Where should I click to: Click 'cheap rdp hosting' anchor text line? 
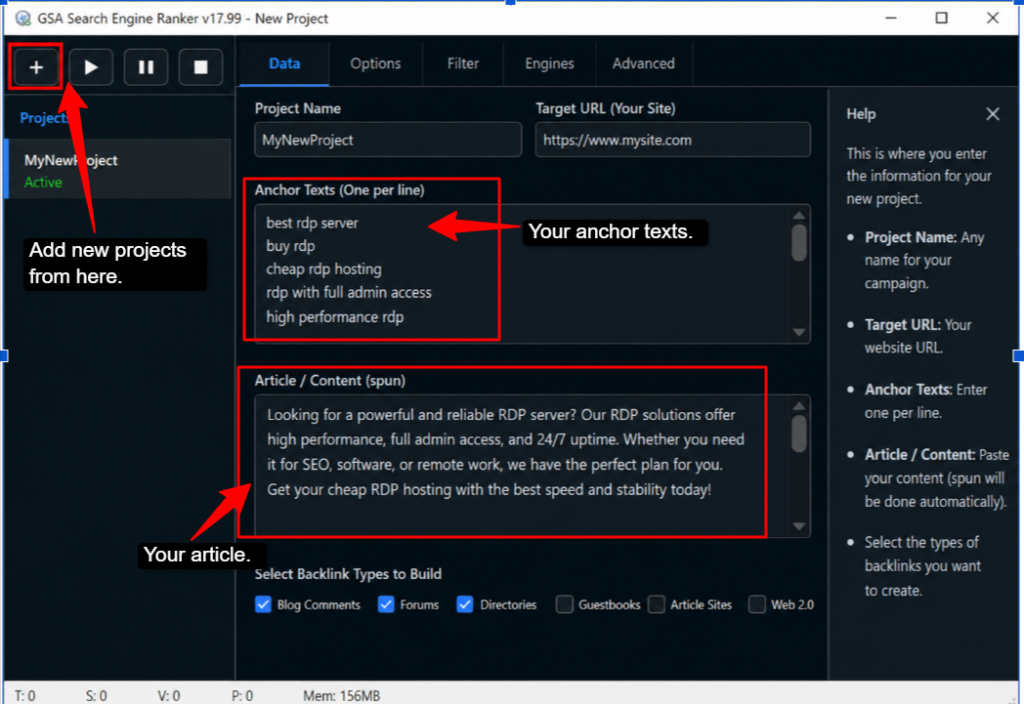coord(324,269)
